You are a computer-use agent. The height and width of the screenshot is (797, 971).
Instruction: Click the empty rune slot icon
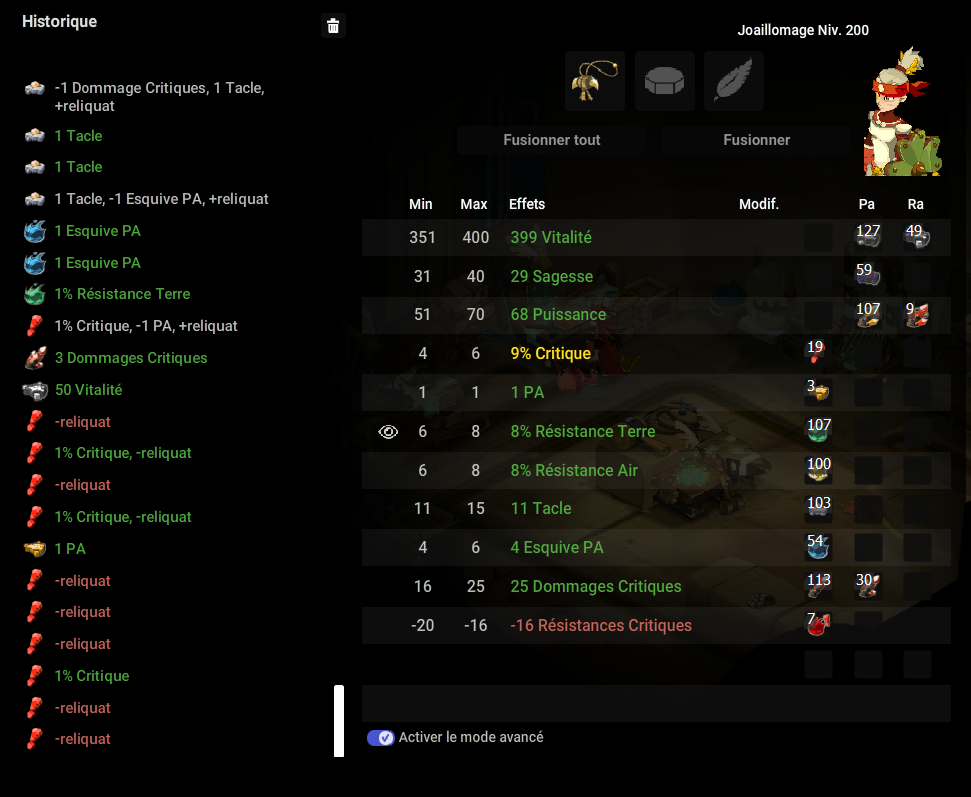[x=664, y=81]
